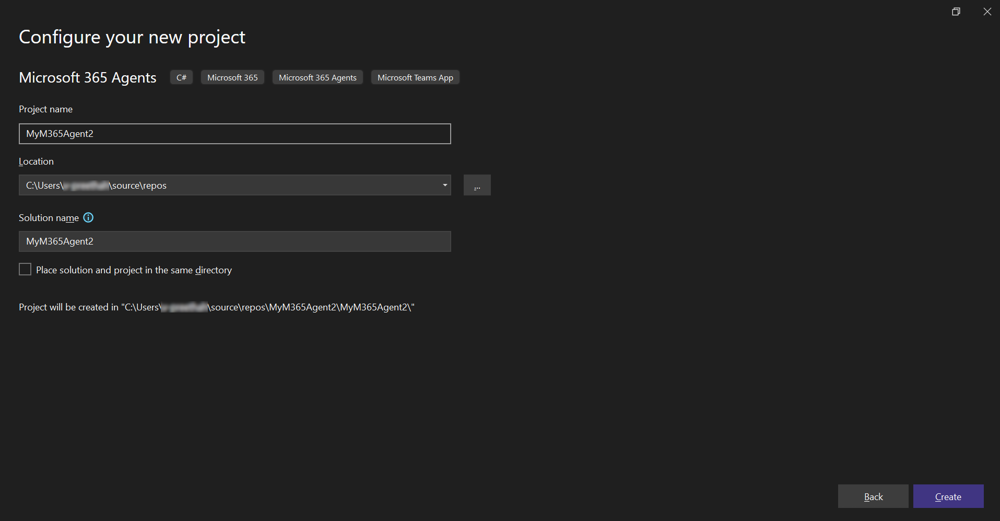Click the Microsoft 365 Agents tag

(x=318, y=77)
